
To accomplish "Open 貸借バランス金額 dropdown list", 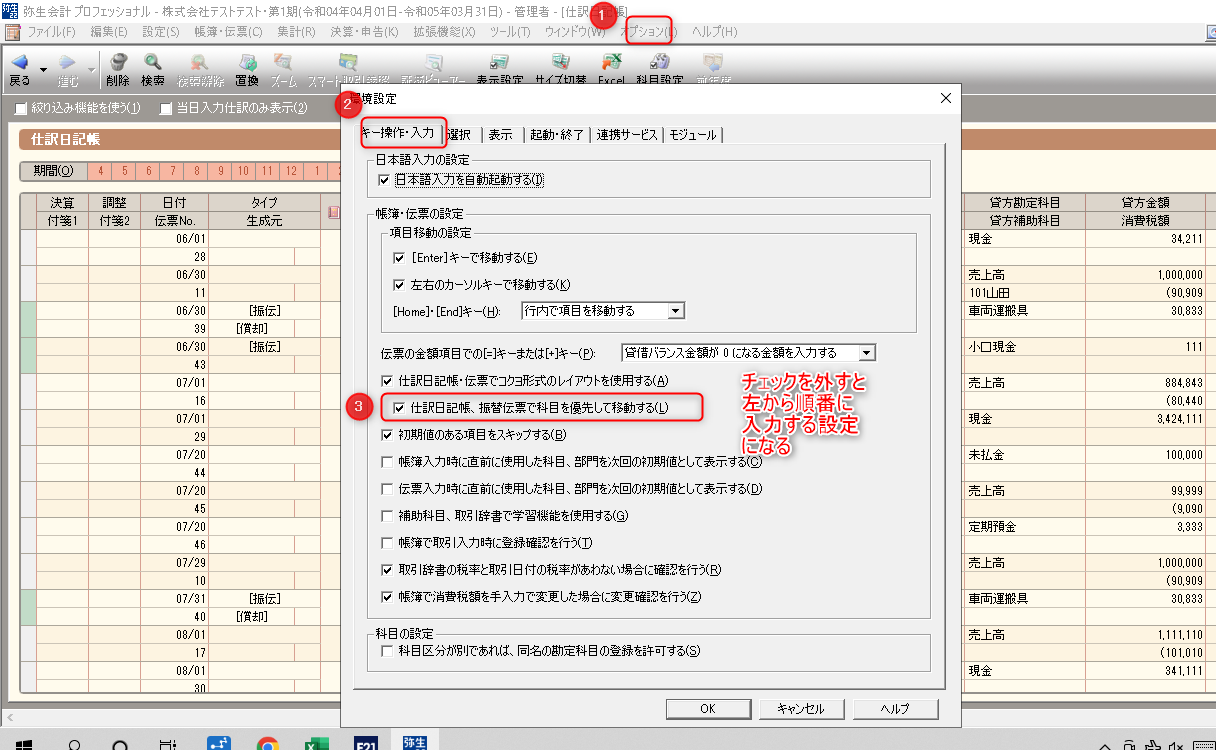I will (x=867, y=352).
